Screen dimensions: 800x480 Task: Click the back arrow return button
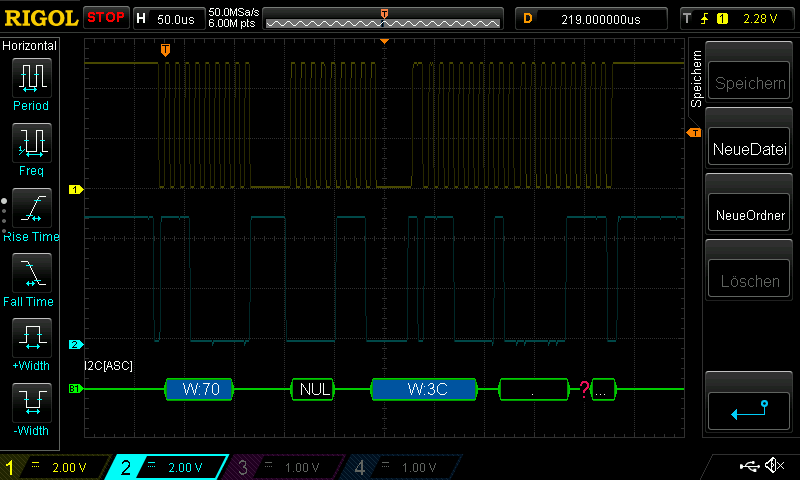pos(749,411)
